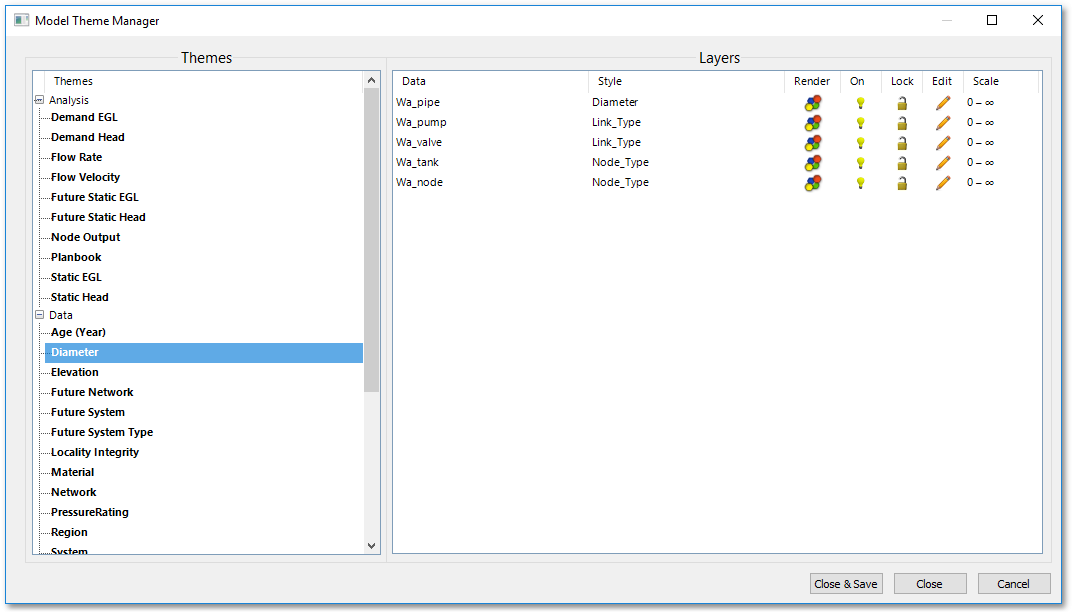Image resolution: width=1073 pixels, height=615 pixels.
Task: Select the Static Head theme
Action: [79, 297]
